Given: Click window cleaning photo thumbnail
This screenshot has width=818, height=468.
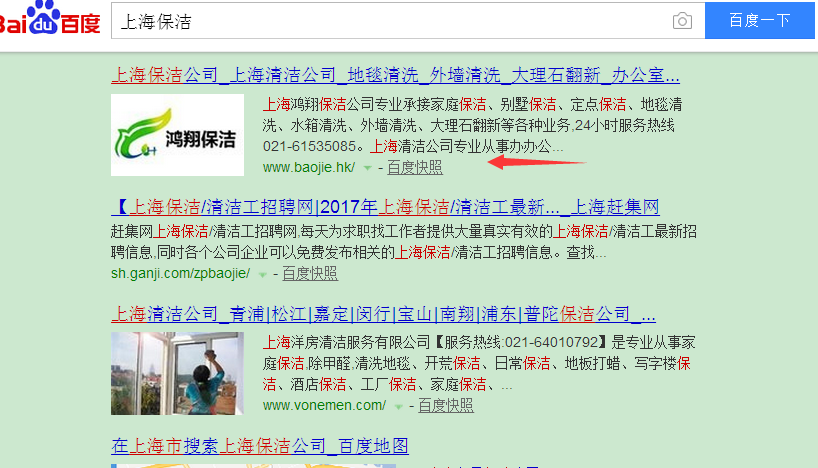Looking at the screenshot, I should coord(177,374).
